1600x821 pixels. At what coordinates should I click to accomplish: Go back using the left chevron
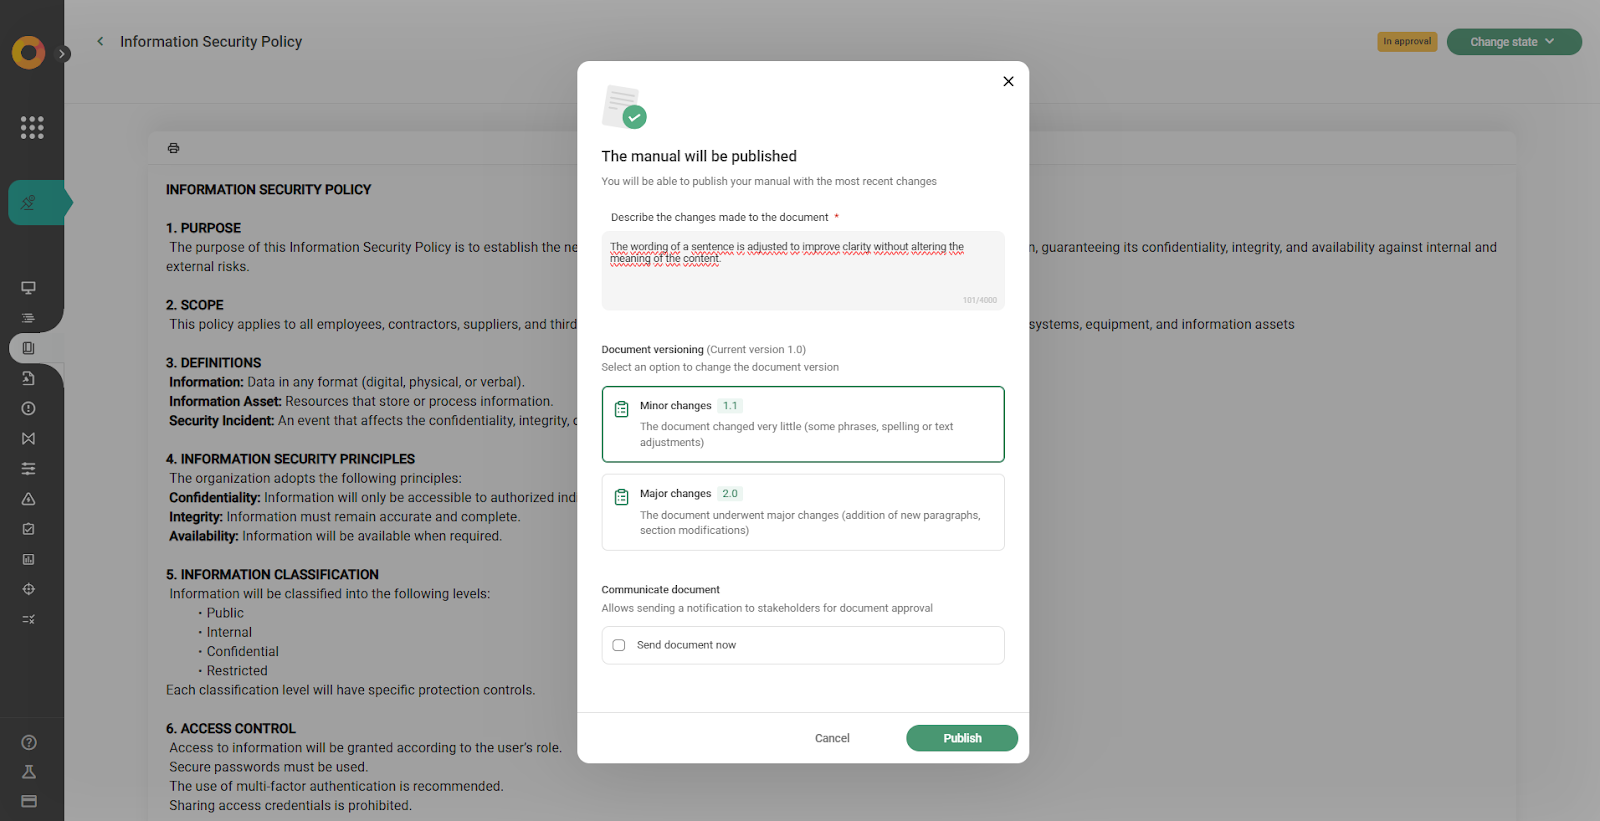tap(100, 42)
